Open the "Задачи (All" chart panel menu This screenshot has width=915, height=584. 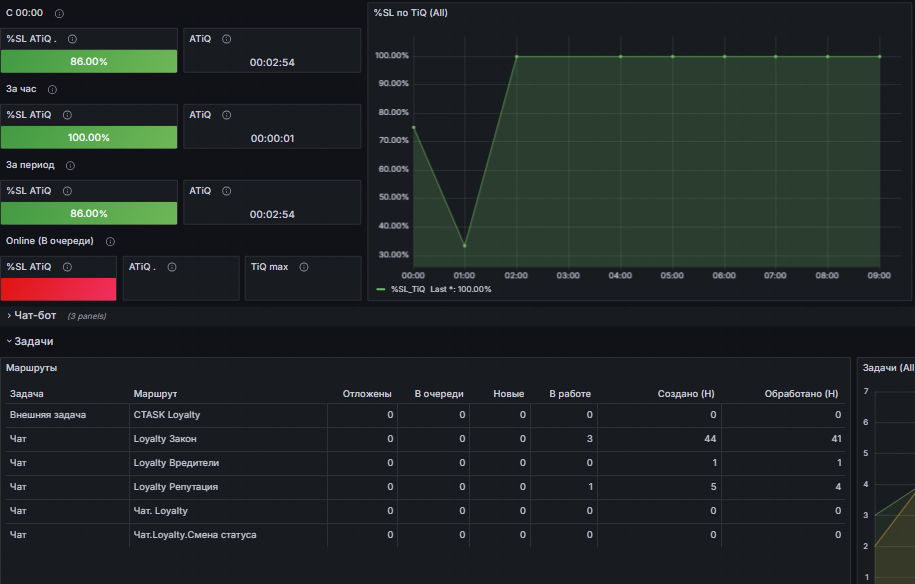pyautogui.click(x=887, y=367)
